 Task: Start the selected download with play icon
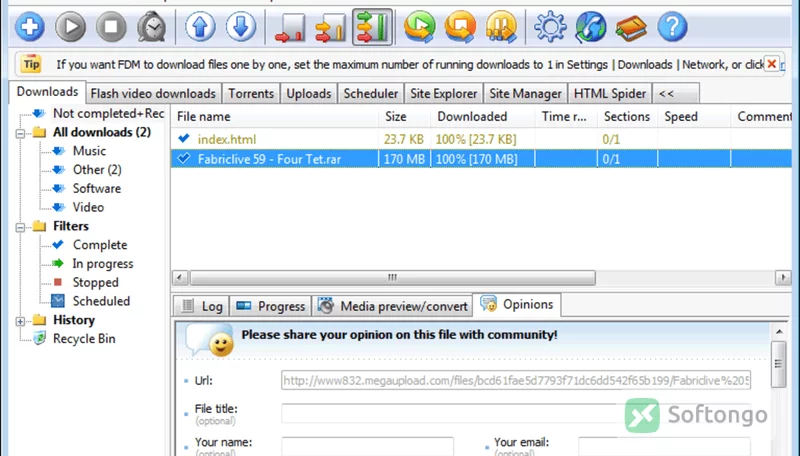point(70,27)
